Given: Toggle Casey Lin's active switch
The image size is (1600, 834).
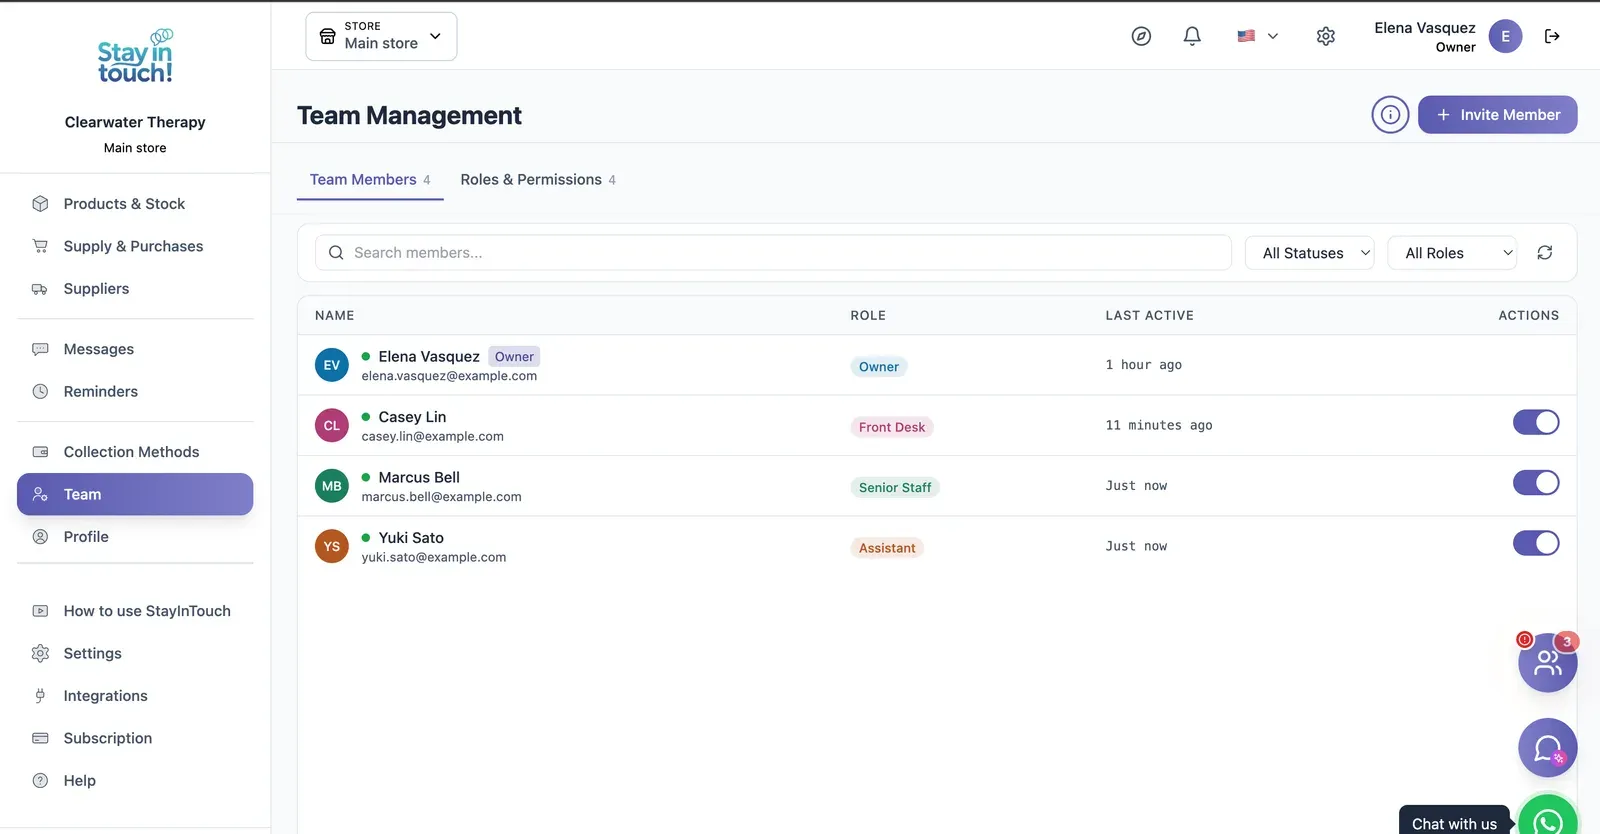Looking at the screenshot, I should point(1536,422).
